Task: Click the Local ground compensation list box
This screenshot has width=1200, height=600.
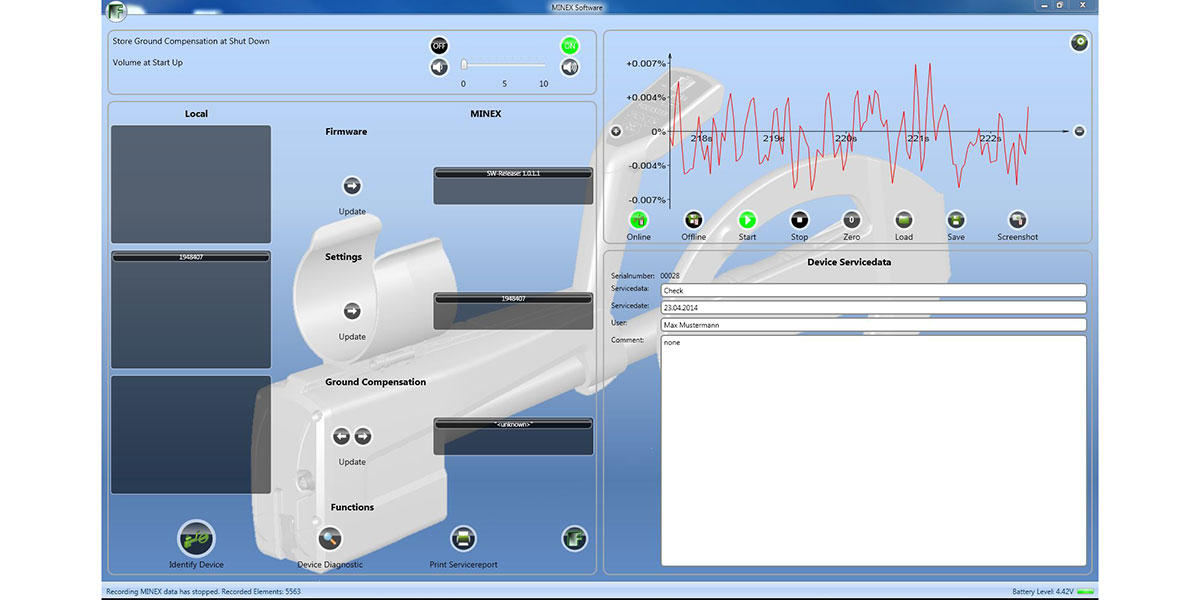Action: (191, 434)
